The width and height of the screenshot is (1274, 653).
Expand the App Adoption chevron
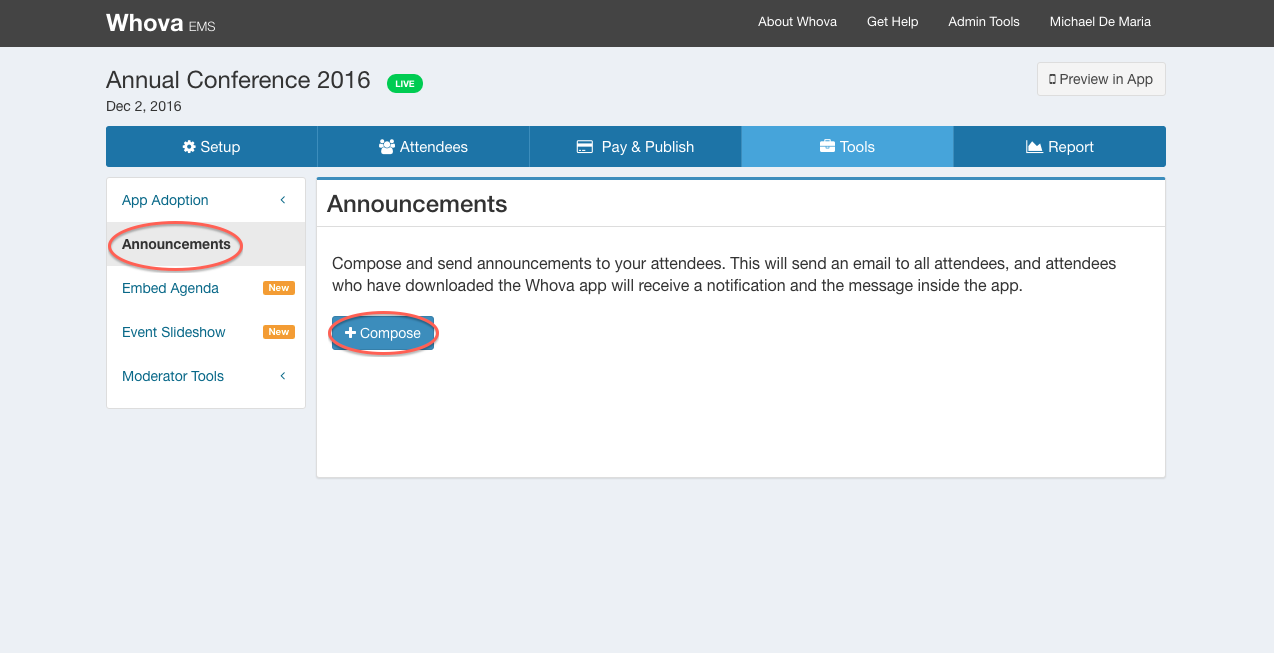pos(283,200)
